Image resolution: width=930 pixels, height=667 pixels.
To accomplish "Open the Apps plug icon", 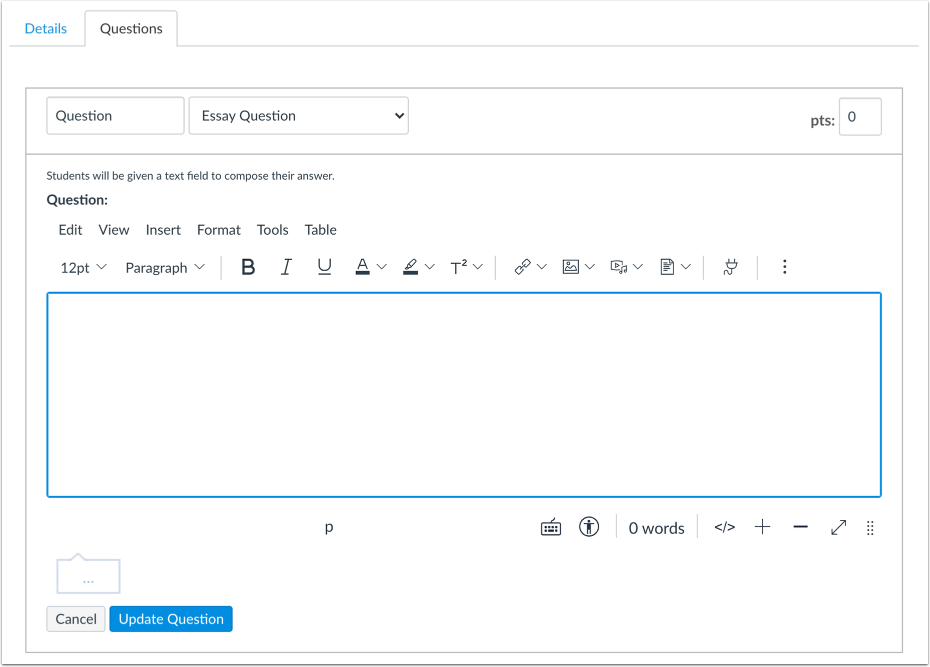I will click(729, 266).
